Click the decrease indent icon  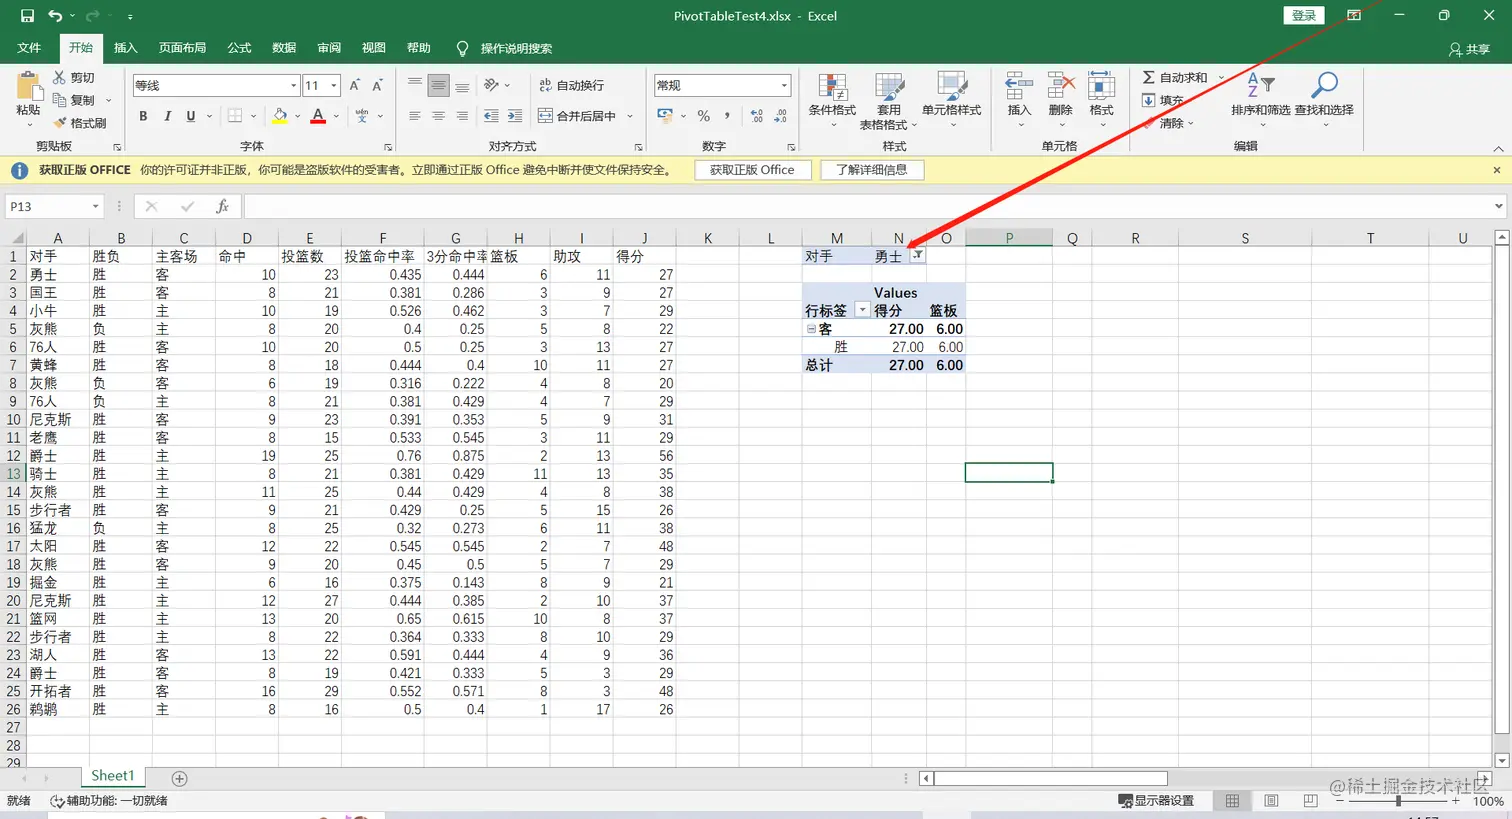tap(491, 116)
